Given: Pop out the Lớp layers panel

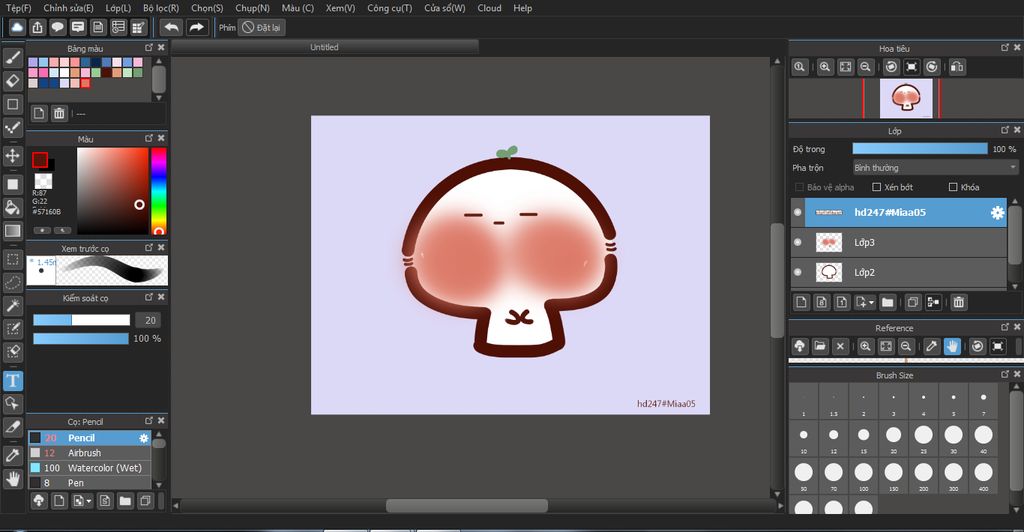Looking at the screenshot, I should [x=1005, y=131].
